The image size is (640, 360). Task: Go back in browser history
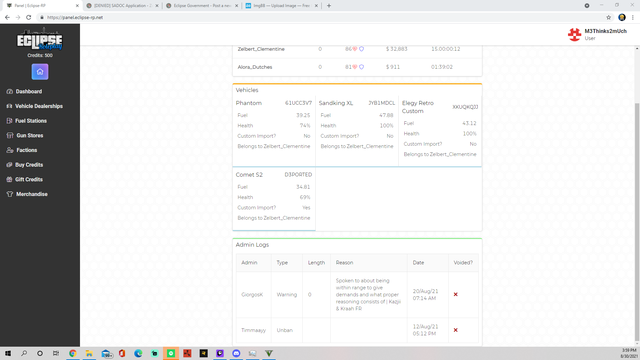point(7,17)
